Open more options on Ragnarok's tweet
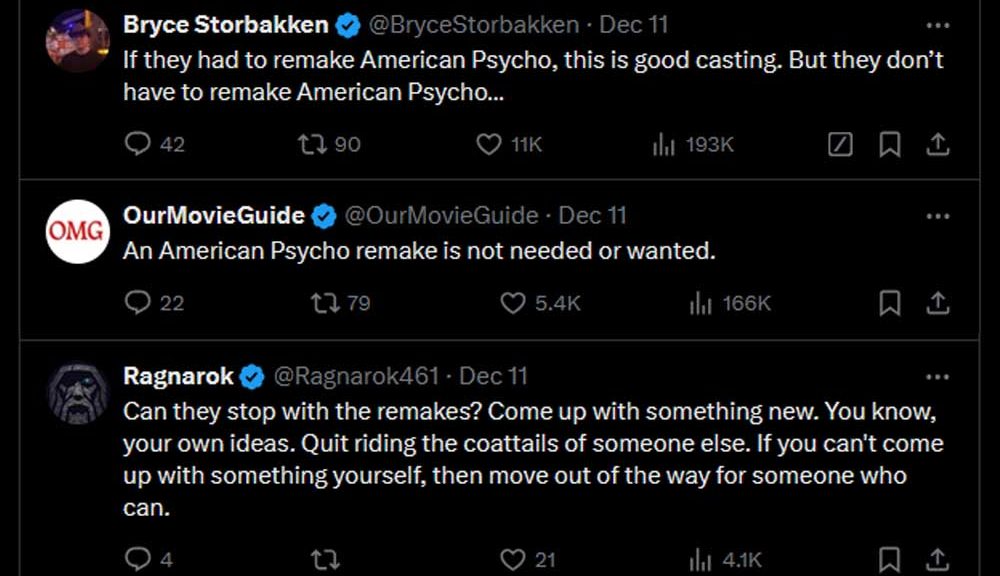The height and width of the screenshot is (576, 1000). click(937, 376)
